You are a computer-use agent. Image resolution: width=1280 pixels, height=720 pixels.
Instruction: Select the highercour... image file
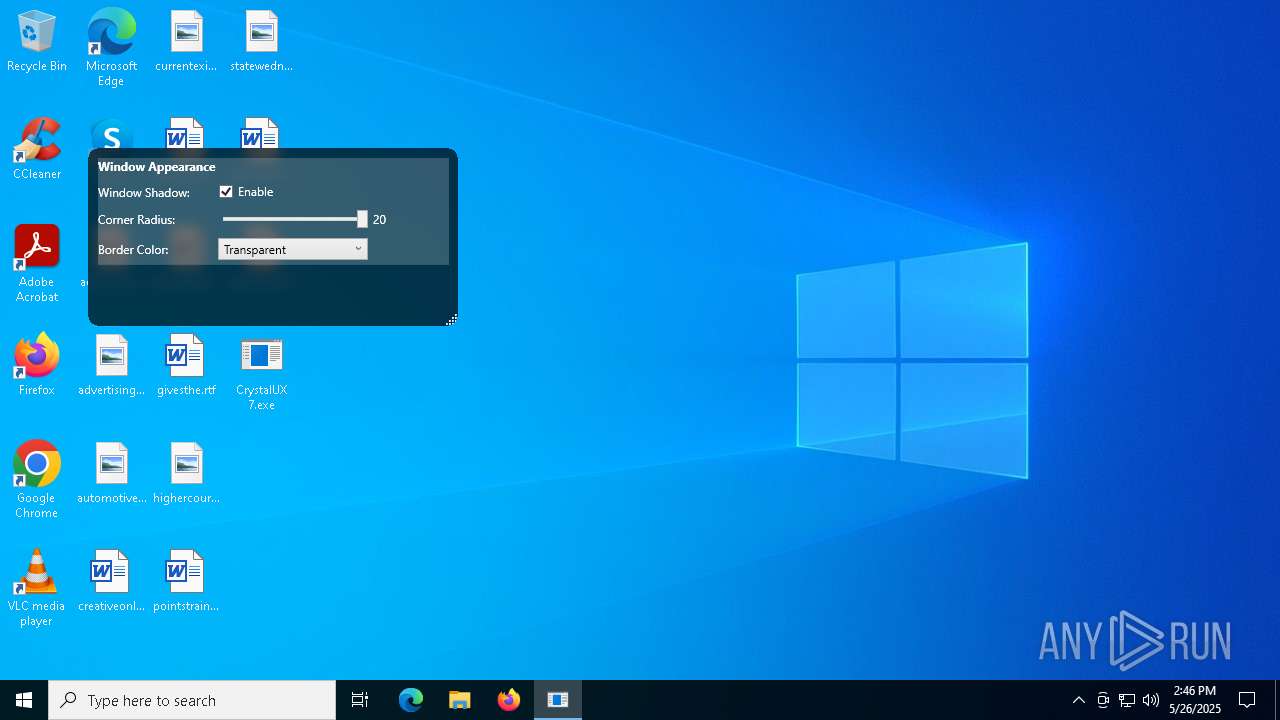click(186, 473)
